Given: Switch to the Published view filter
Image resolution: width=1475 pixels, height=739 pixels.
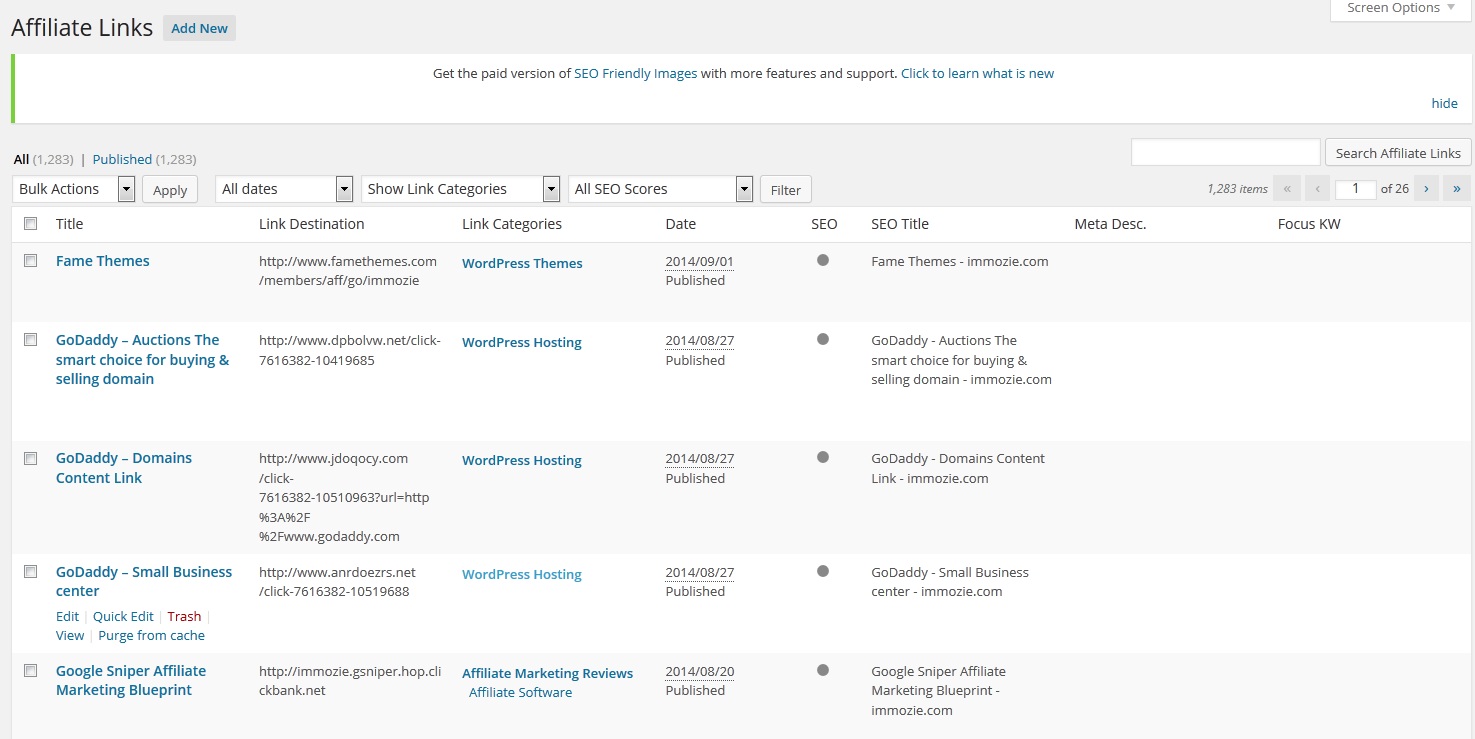Looking at the screenshot, I should tap(122, 159).
